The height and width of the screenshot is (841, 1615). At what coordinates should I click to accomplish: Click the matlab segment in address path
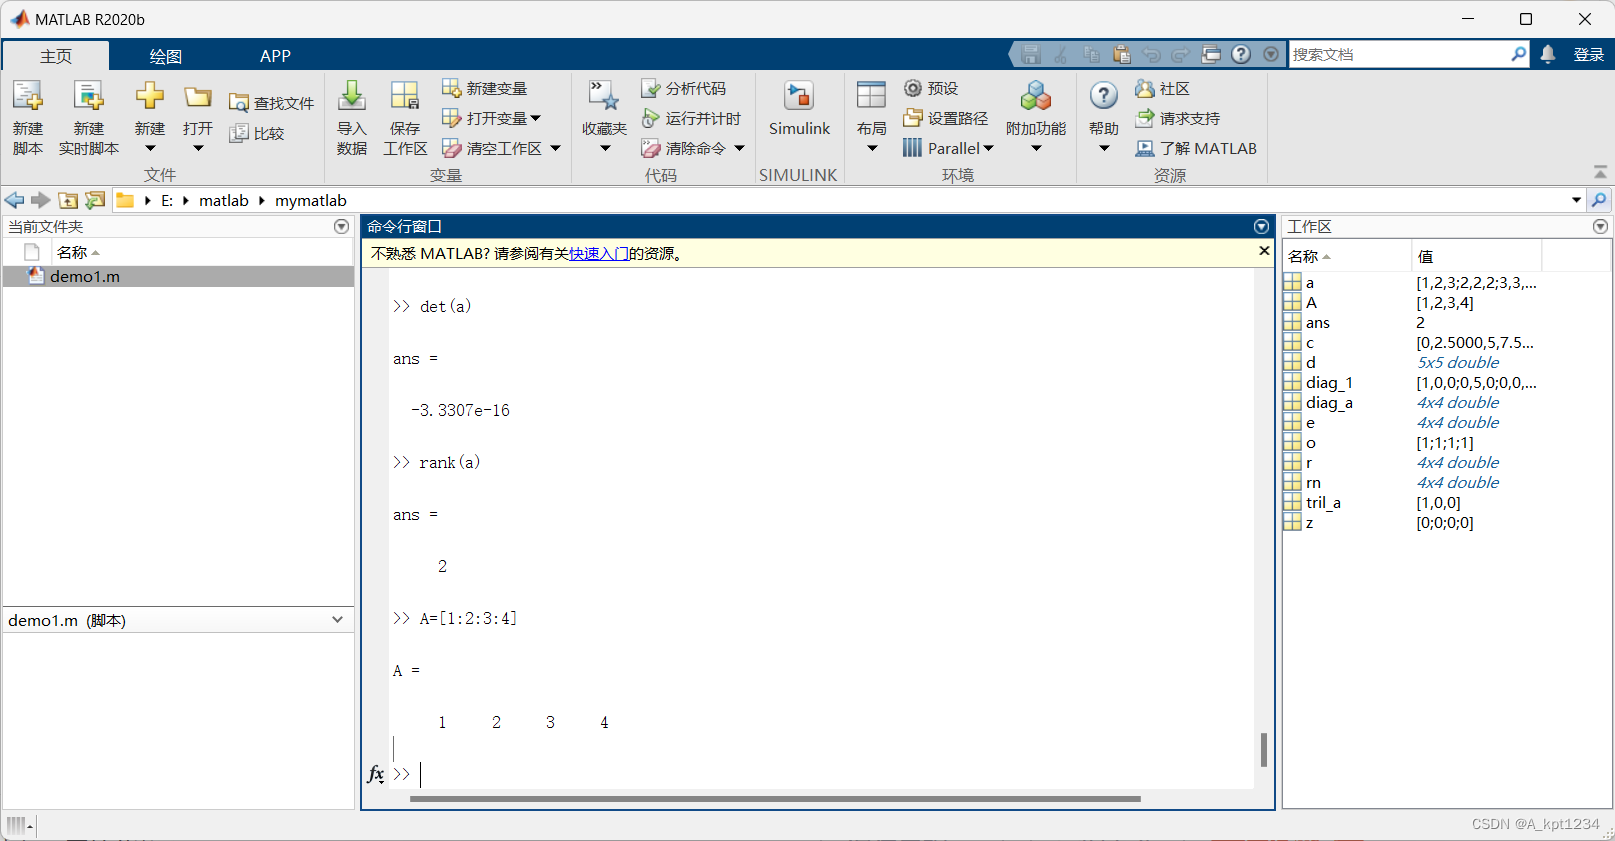click(x=224, y=200)
